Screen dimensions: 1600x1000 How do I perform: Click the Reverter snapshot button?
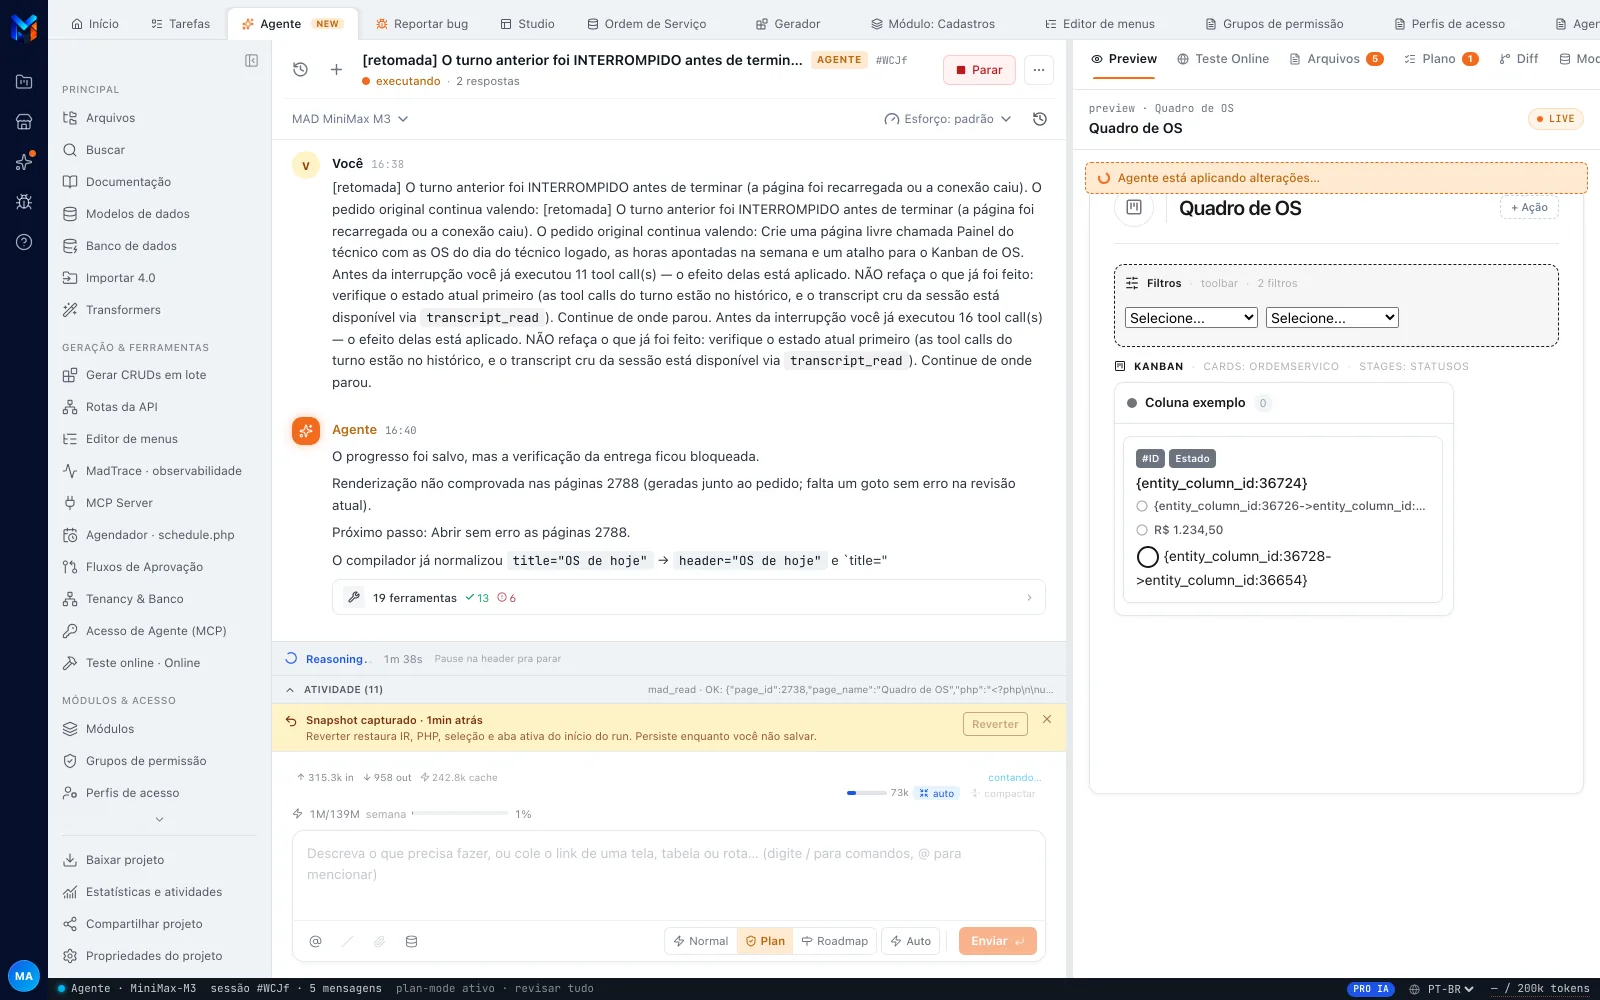[995, 724]
